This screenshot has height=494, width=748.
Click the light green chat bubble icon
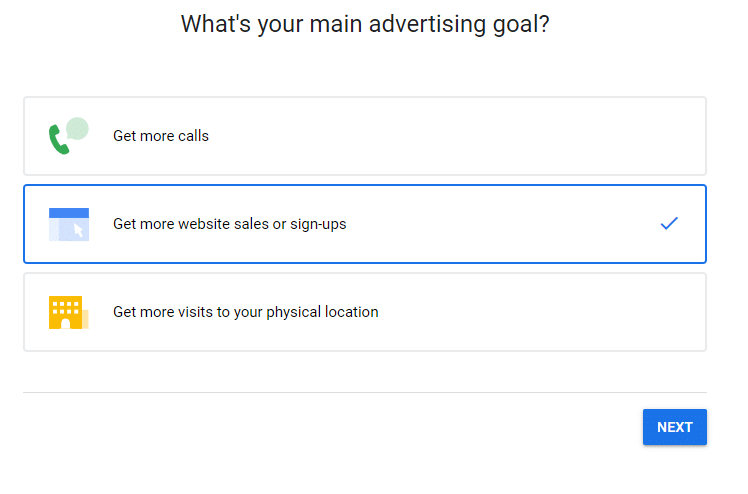click(x=77, y=128)
